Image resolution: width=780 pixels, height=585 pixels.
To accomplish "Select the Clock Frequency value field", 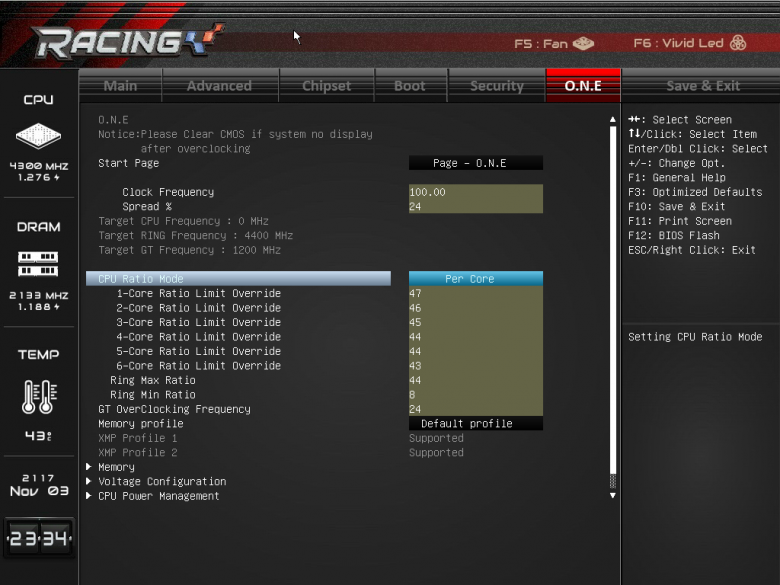I will (476, 192).
